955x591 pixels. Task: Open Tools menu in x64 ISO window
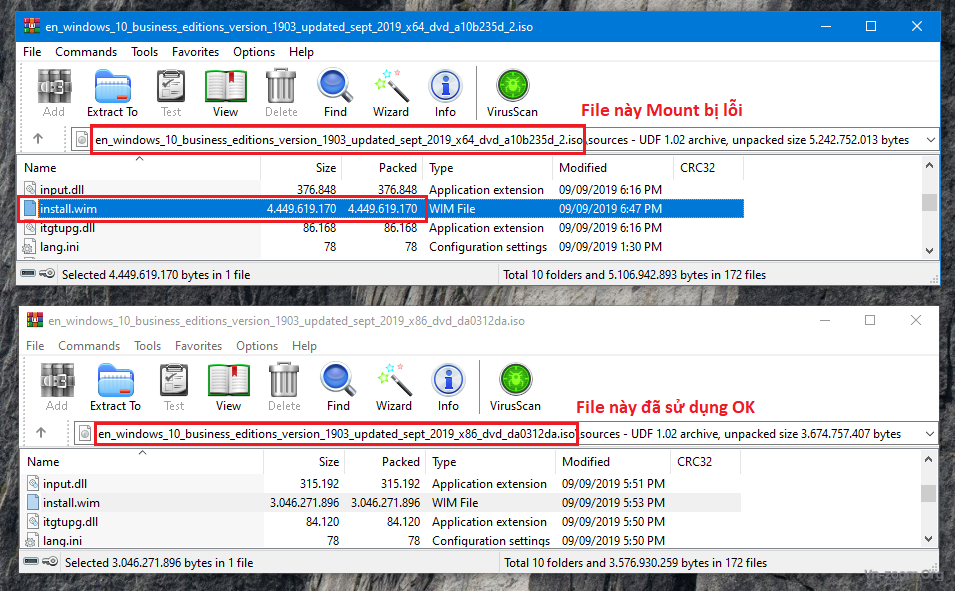(144, 52)
